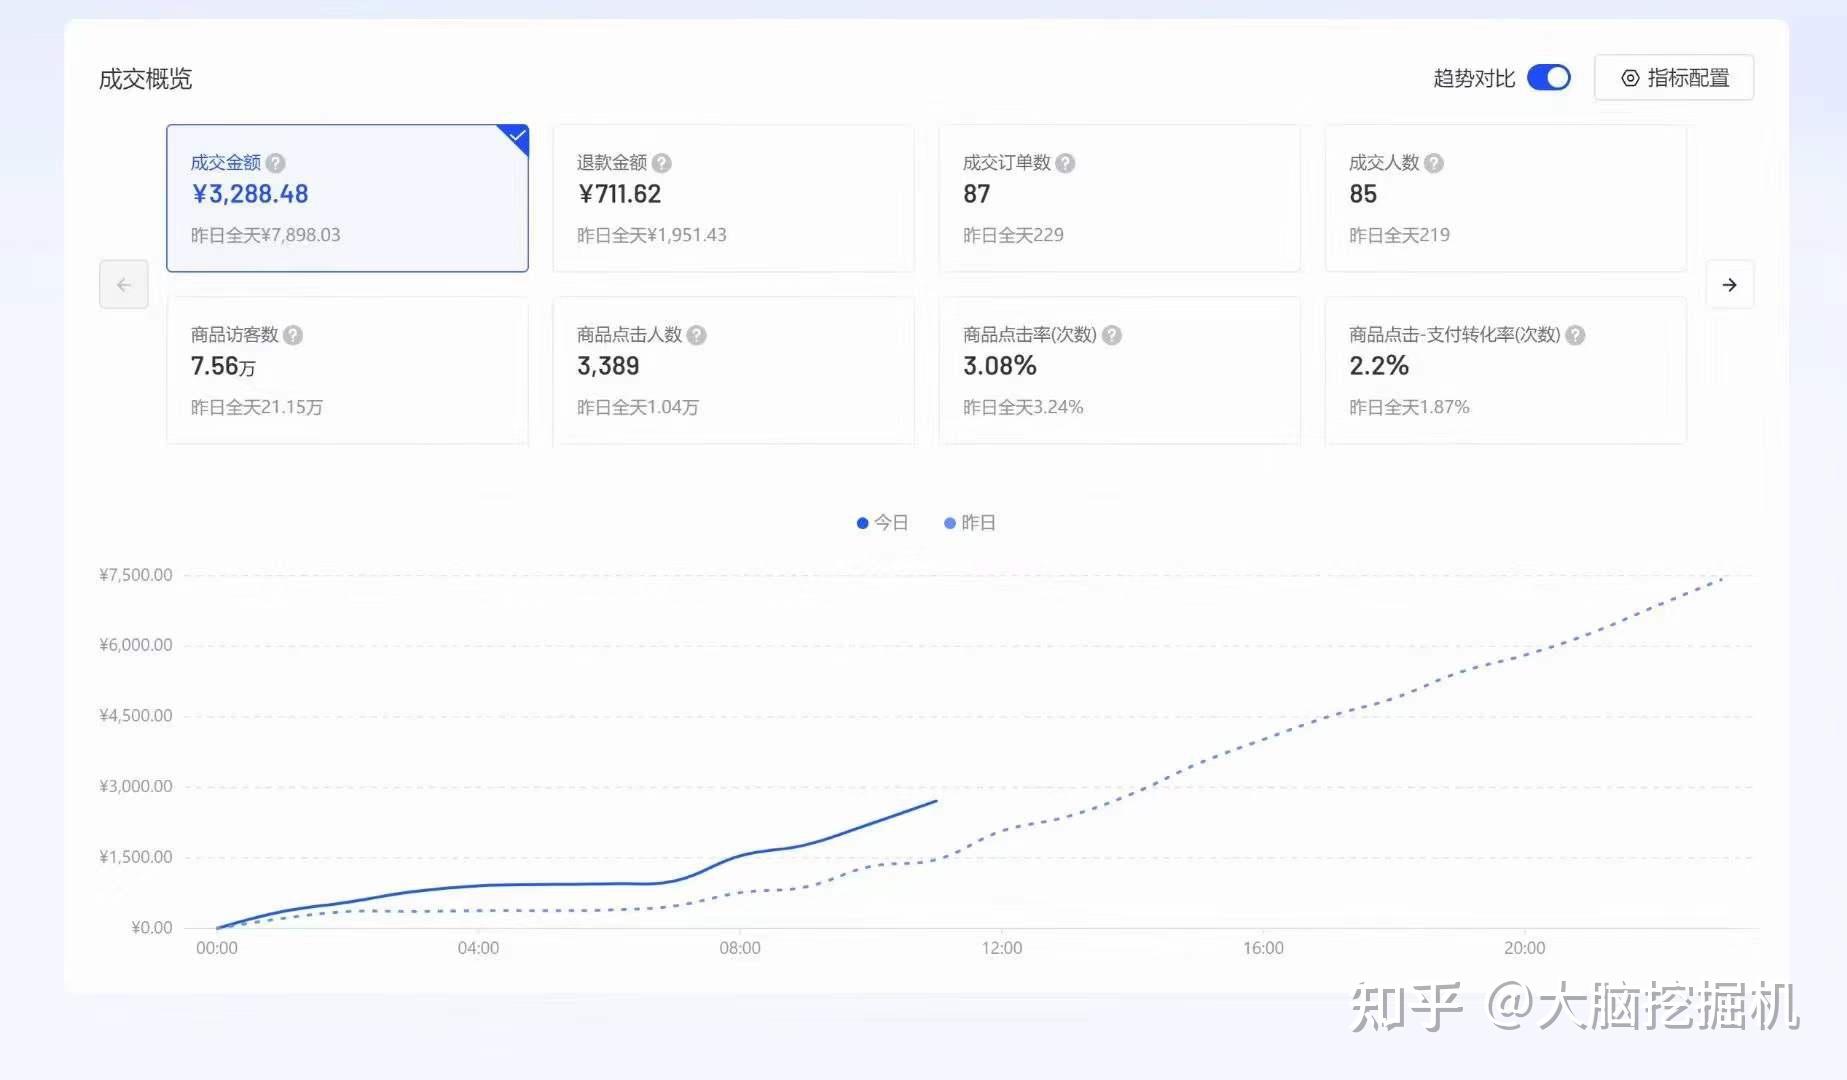Click help icon beside 商品点击-支付转化率(次数)
Viewport: 1847px width, 1080px height.
[x=1576, y=335]
